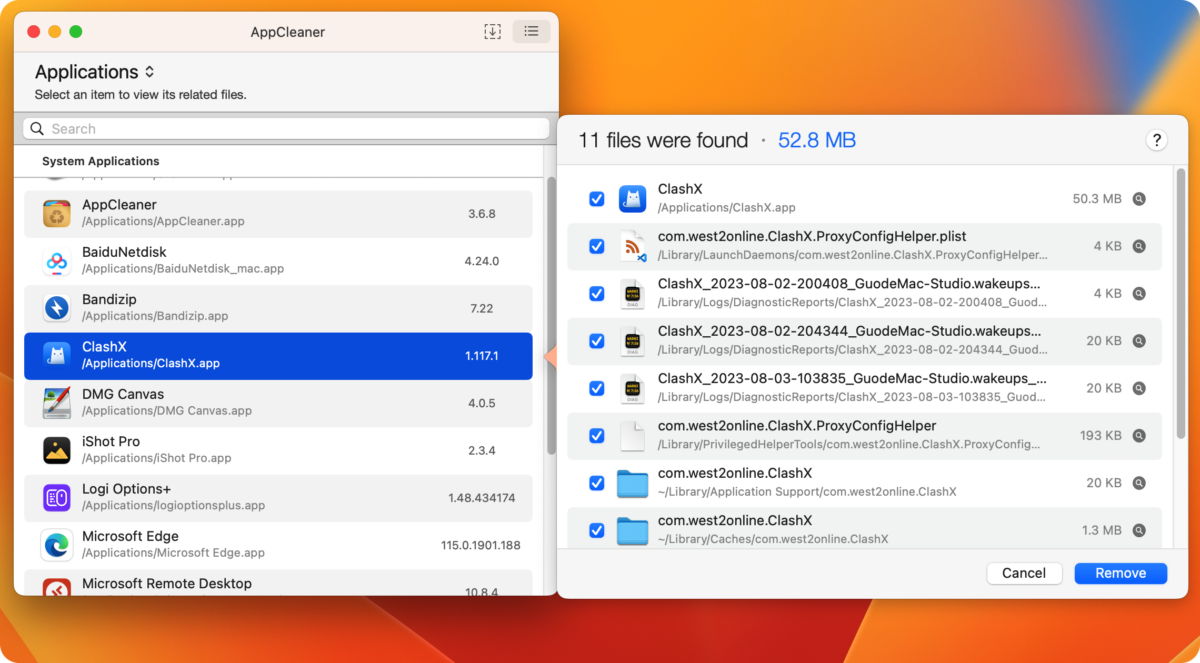Select the DMG Canvas application name
The height and width of the screenshot is (663, 1200).
(x=123, y=394)
